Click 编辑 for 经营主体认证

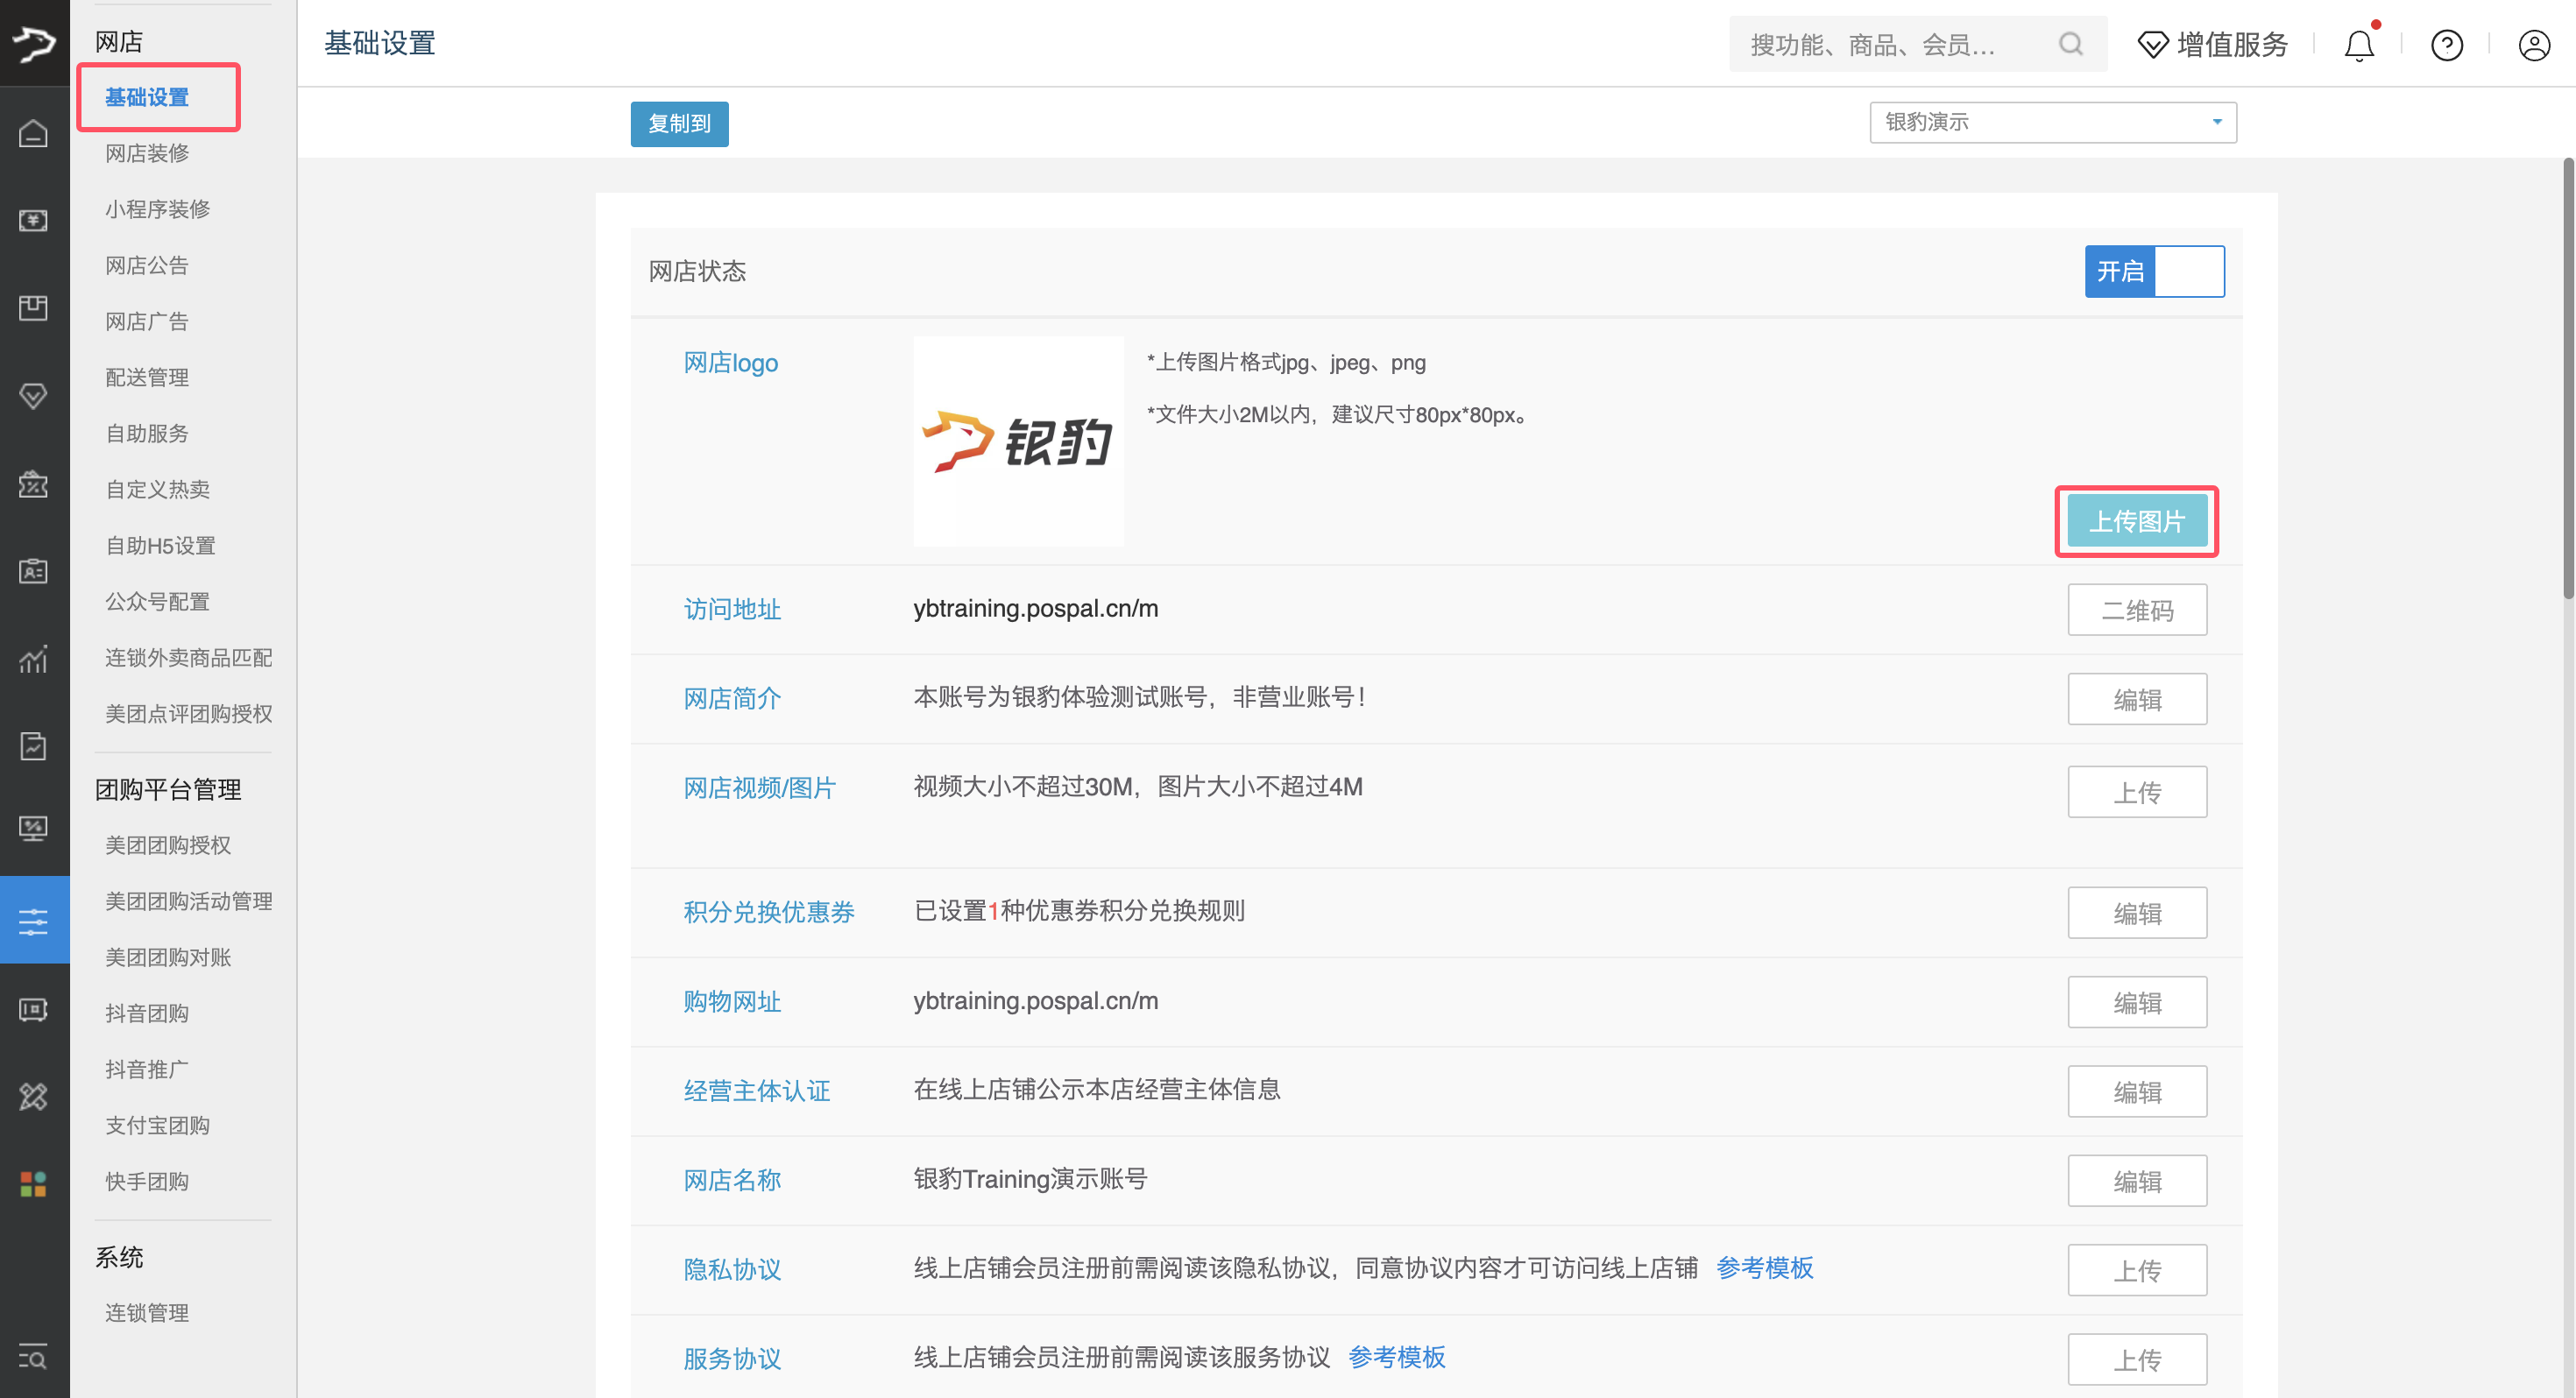2137,1091
